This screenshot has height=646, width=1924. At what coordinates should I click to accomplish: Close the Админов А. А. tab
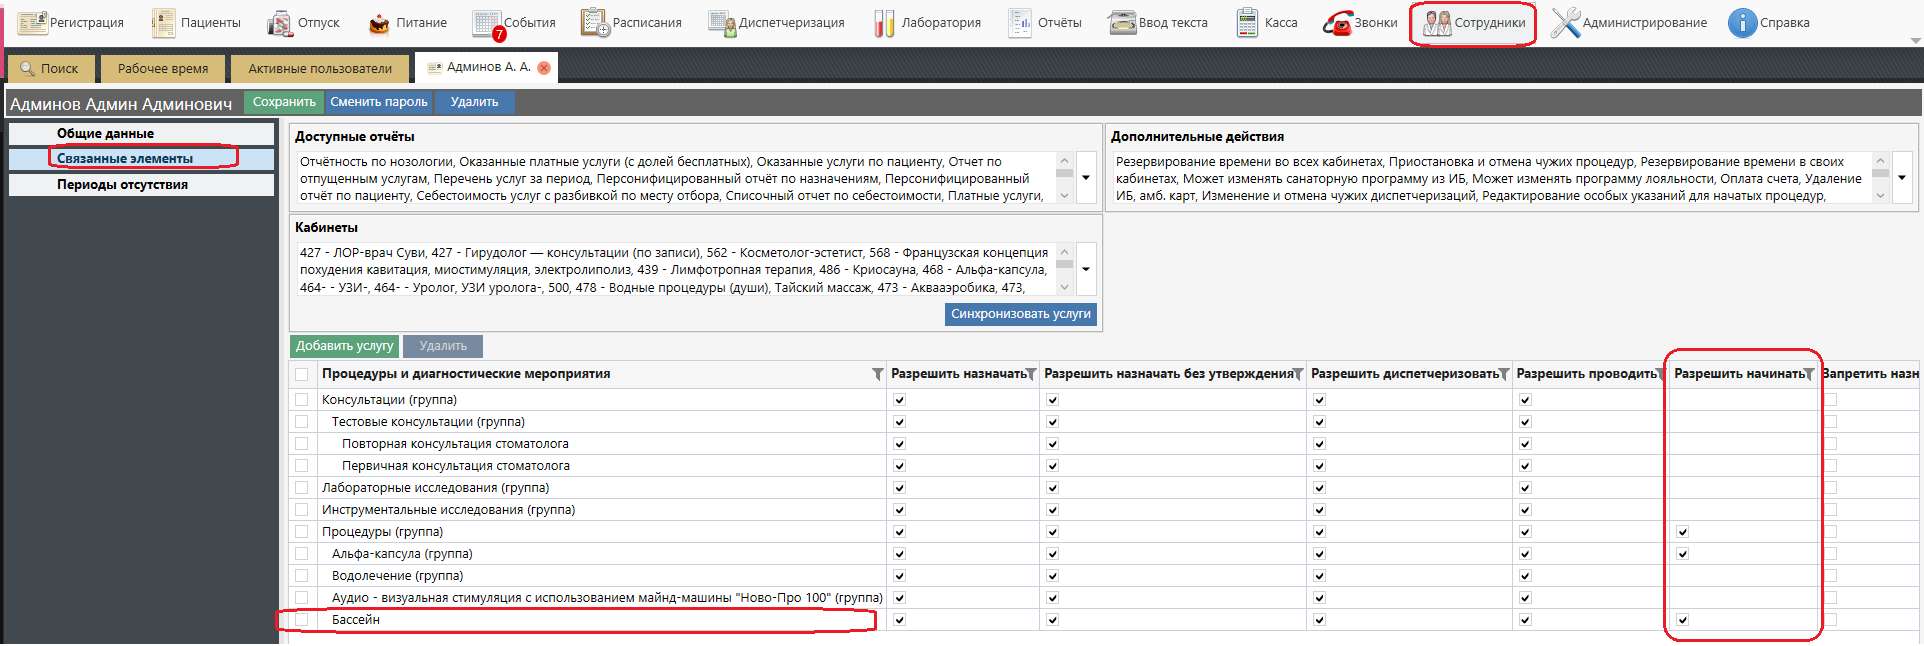[544, 68]
